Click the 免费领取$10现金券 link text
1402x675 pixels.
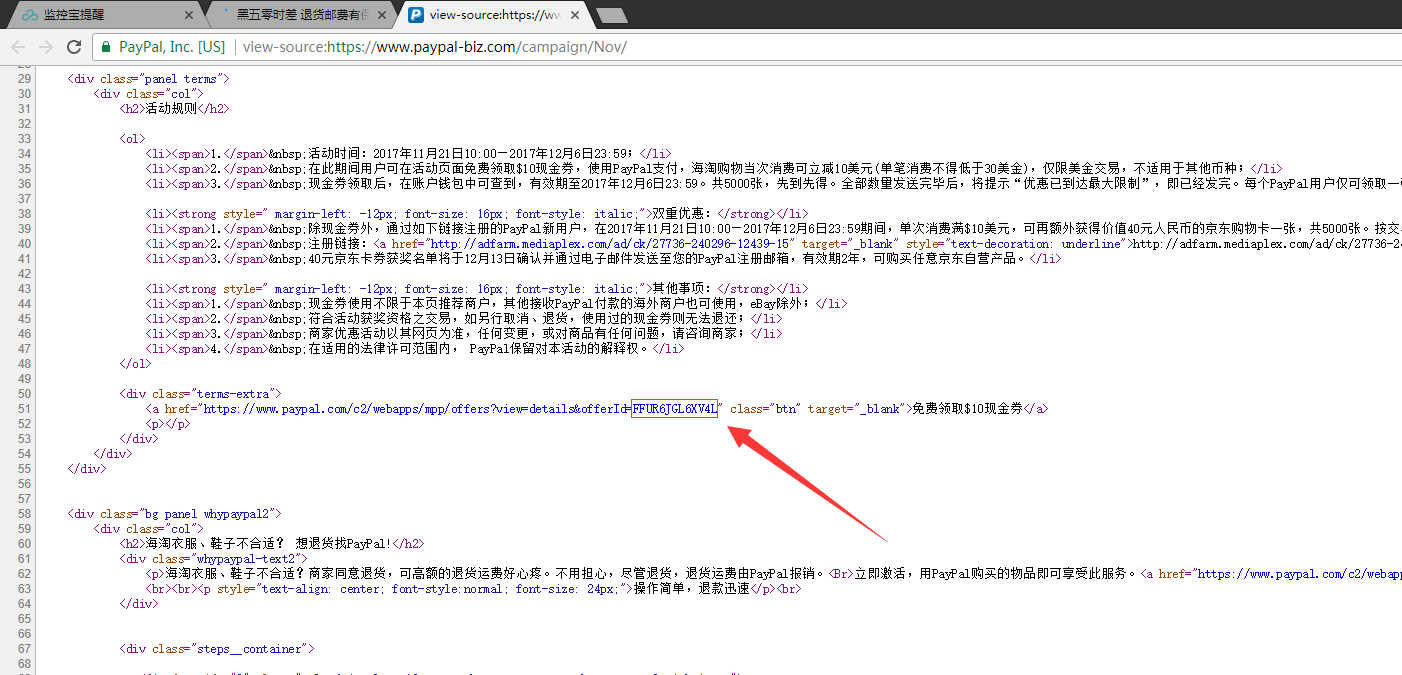(x=966, y=408)
